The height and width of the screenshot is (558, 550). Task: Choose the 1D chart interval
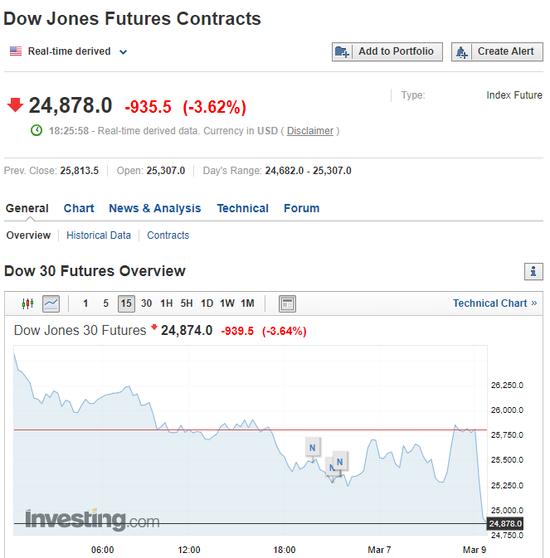click(x=207, y=304)
